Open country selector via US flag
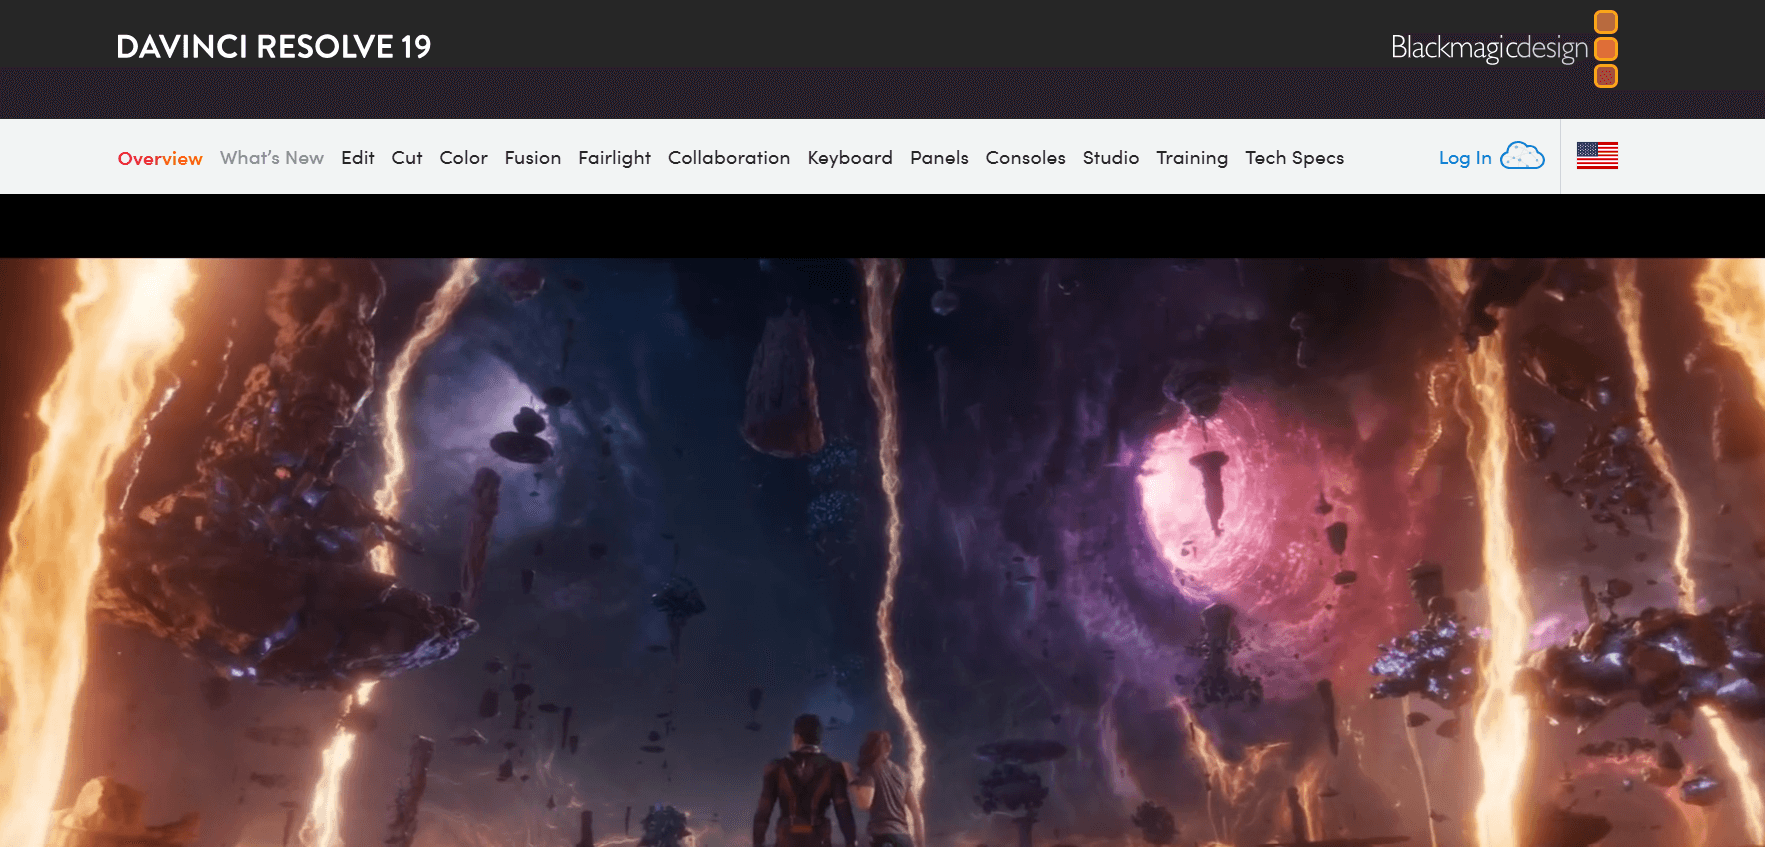1765x847 pixels. pyautogui.click(x=1597, y=156)
